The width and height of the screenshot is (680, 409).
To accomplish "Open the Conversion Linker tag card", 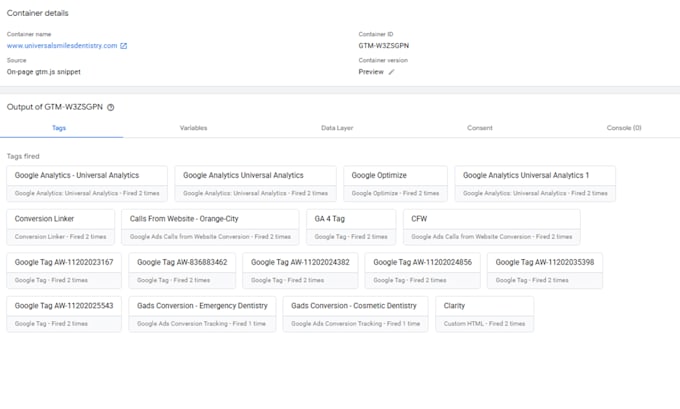I will point(60,227).
